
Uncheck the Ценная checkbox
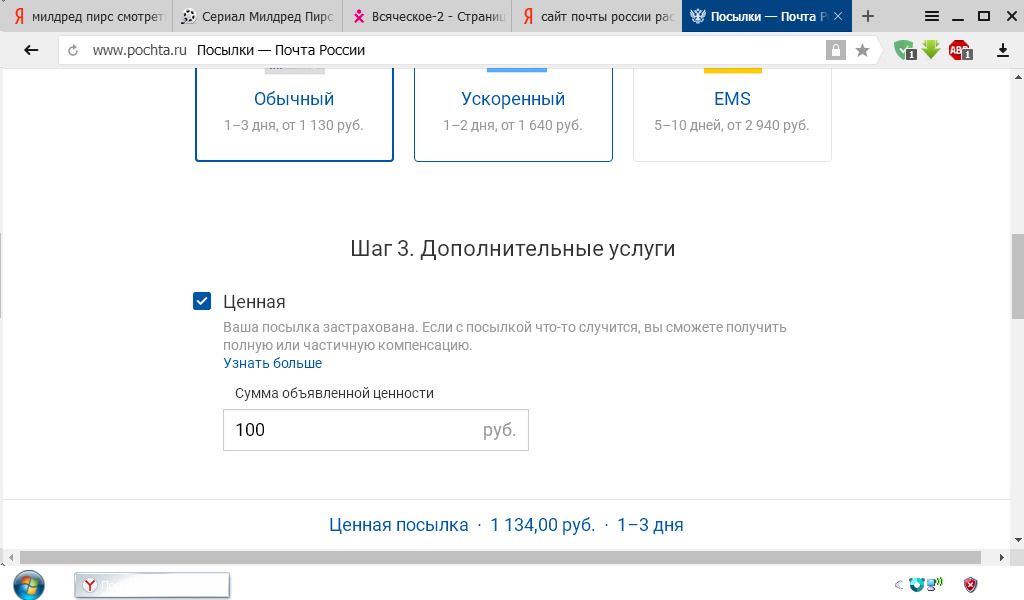202,301
